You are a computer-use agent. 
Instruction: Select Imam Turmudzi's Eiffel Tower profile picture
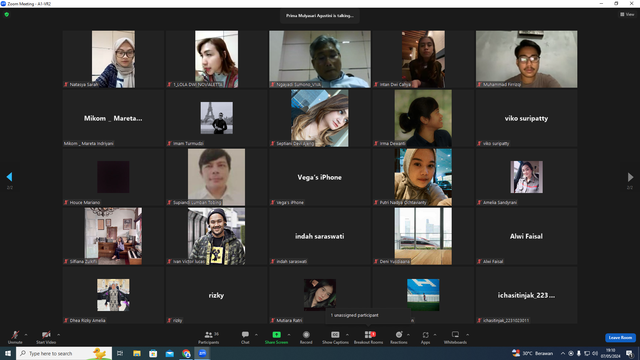(217, 118)
